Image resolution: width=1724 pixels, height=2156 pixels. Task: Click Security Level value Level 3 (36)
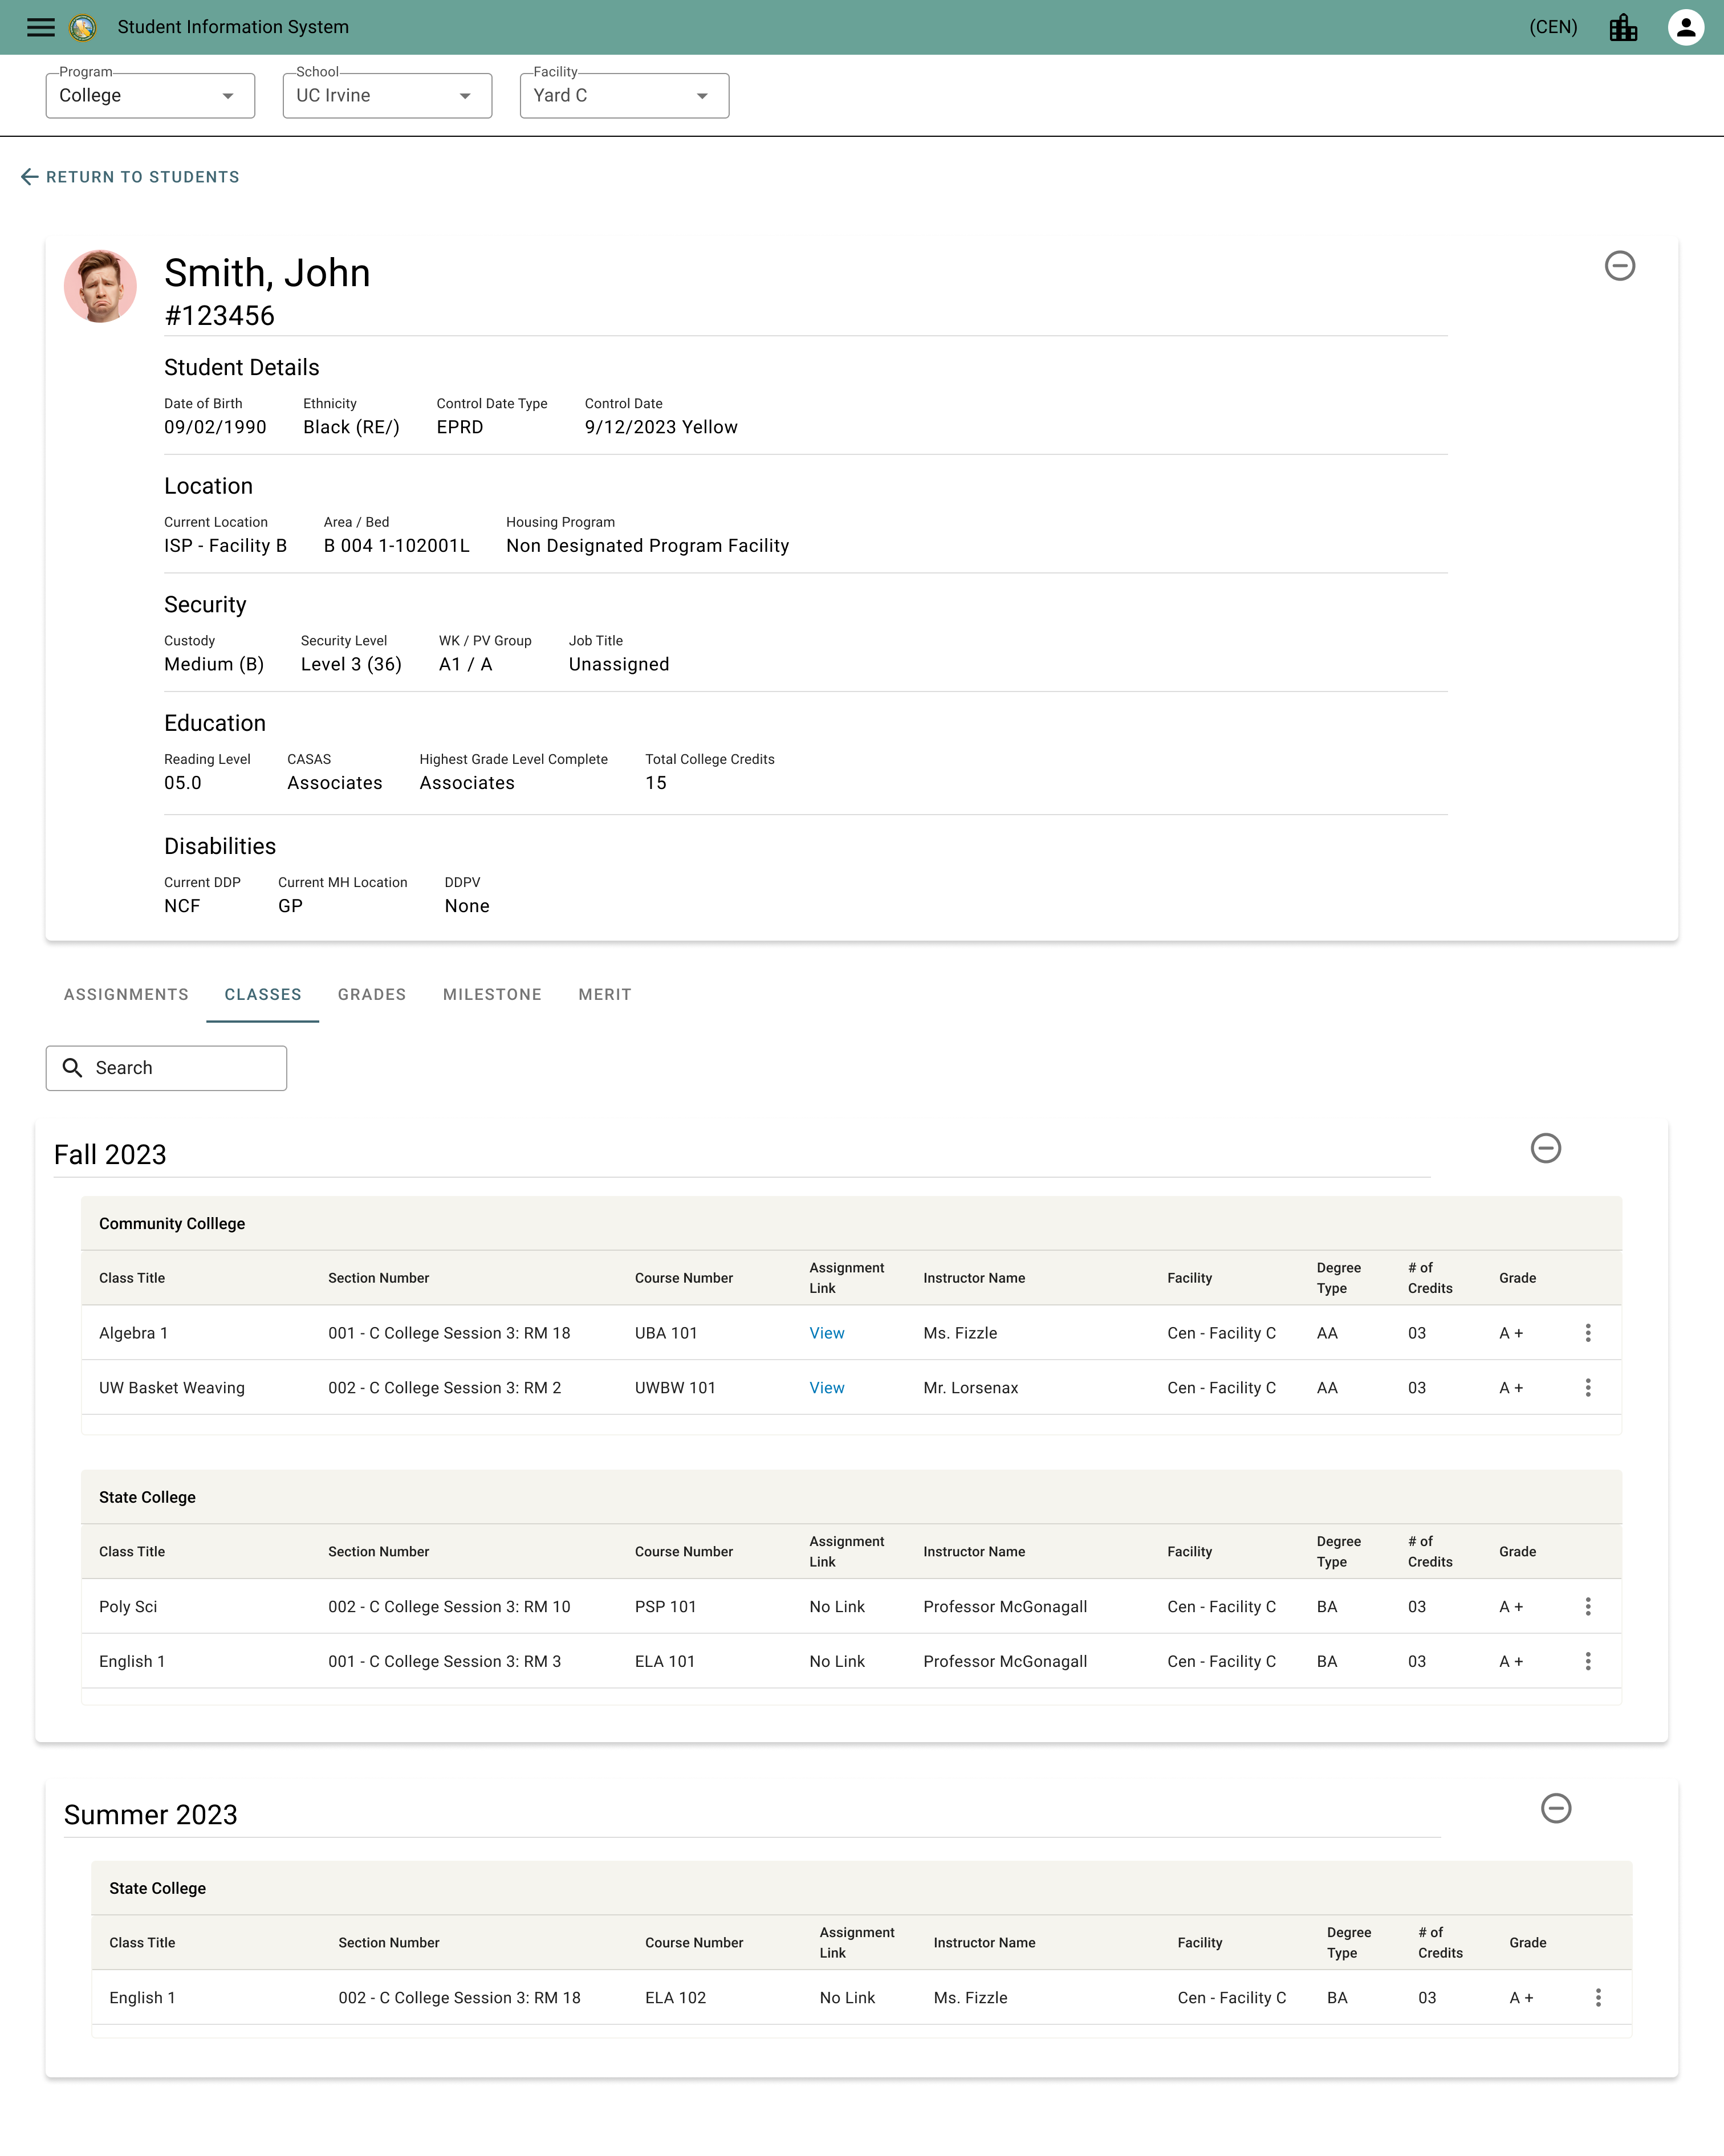coord(351,665)
